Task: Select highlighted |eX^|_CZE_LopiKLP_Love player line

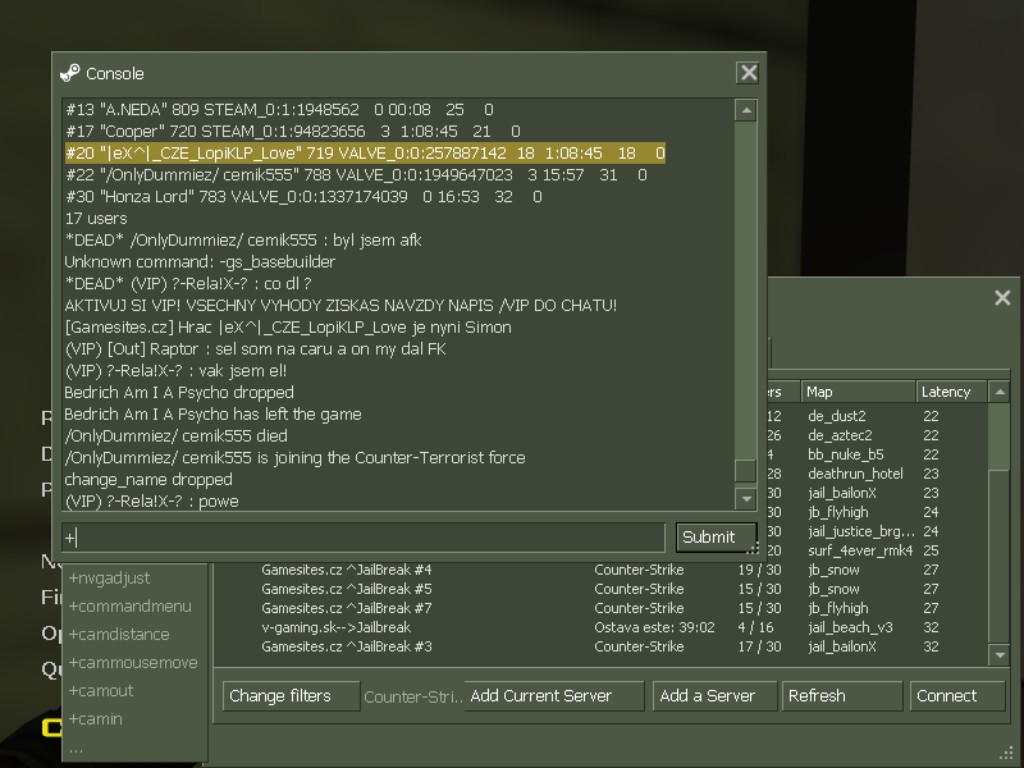Action: (x=365, y=153)
